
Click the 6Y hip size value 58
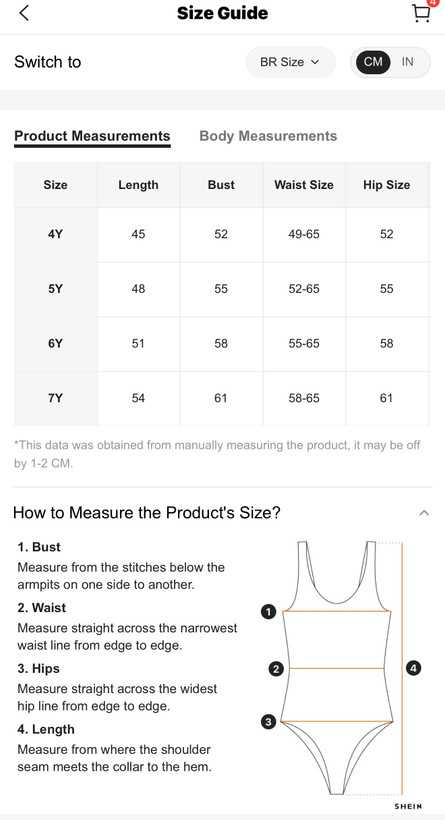[x=386, y=344]
